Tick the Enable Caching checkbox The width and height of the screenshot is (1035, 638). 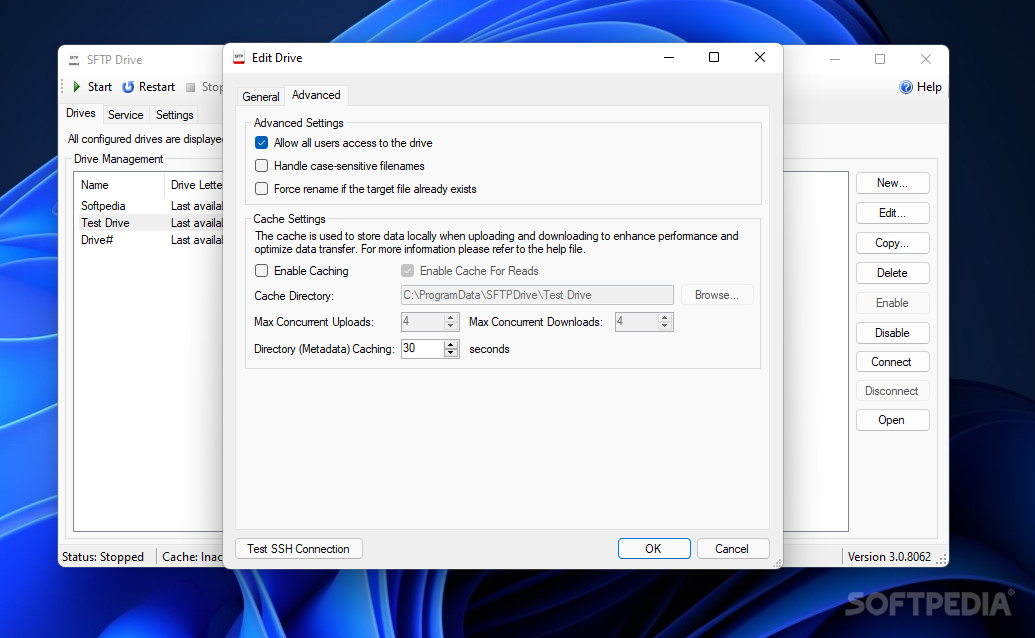[x=261, y=271]
